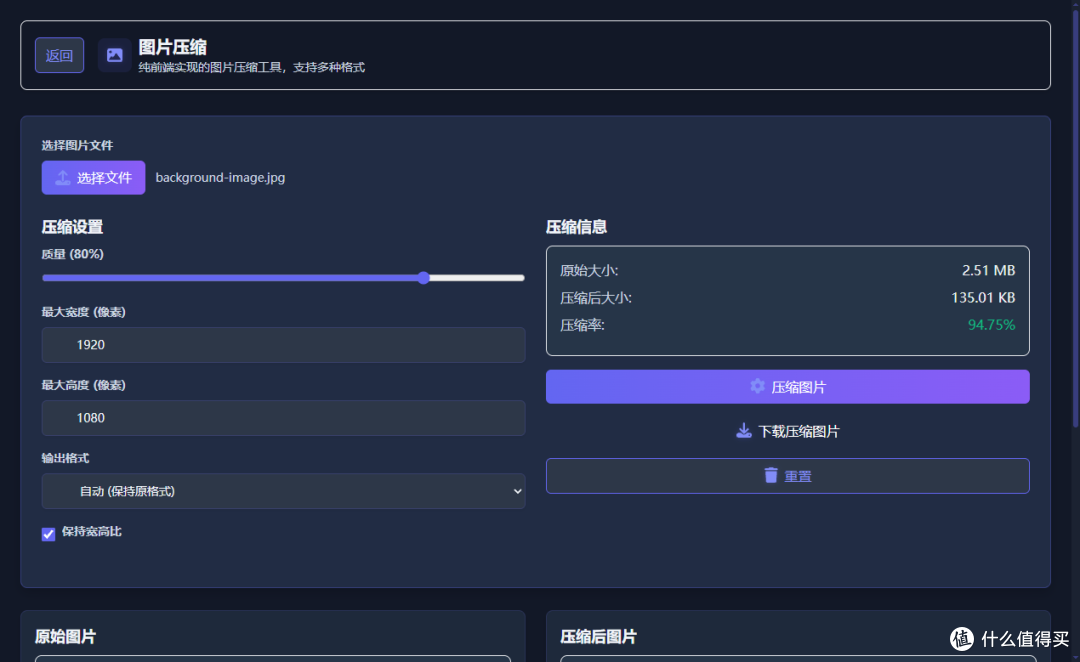Click the image icon beside 图片压缩 title
The image size is (1080, 662).
[114, 55]
